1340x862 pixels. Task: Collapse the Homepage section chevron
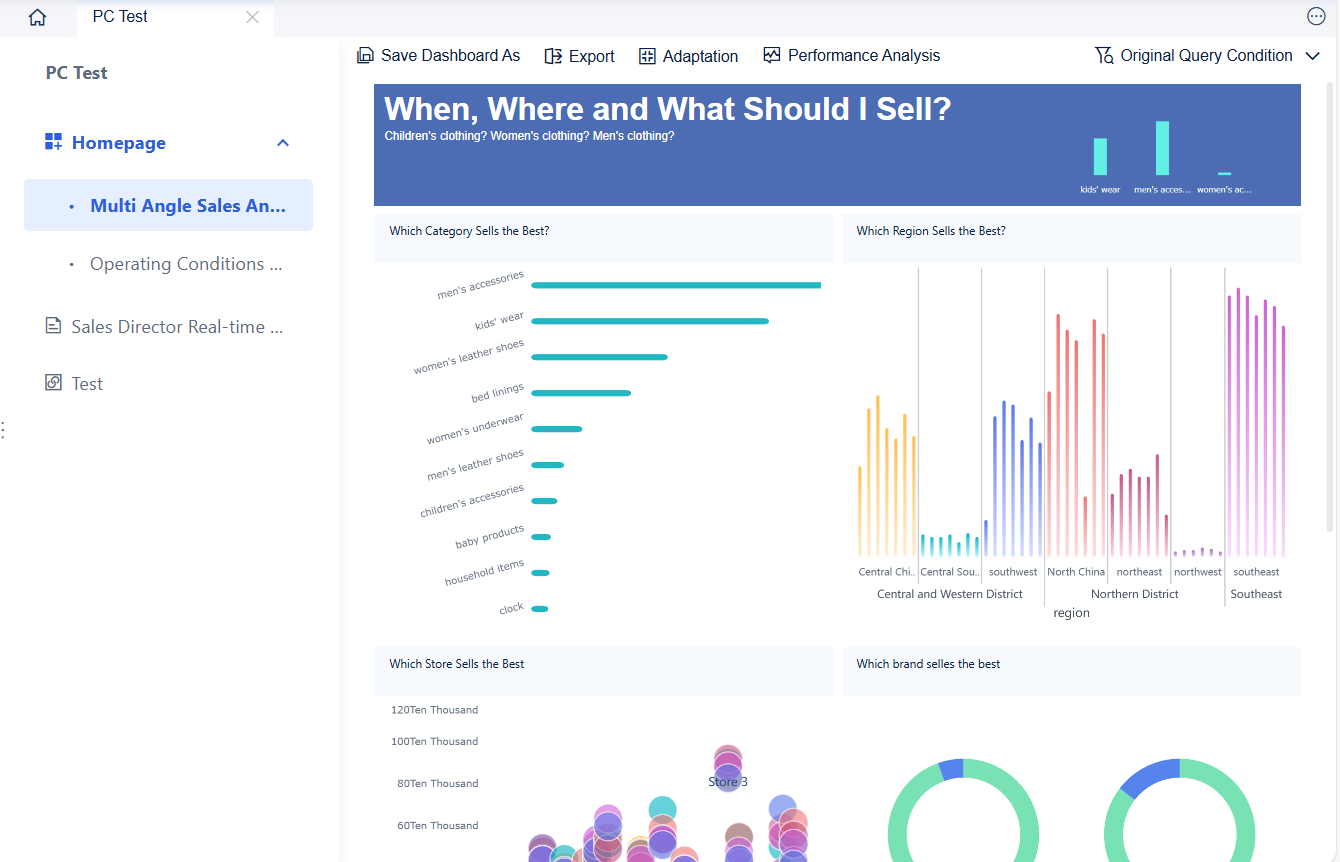[283, 143]
